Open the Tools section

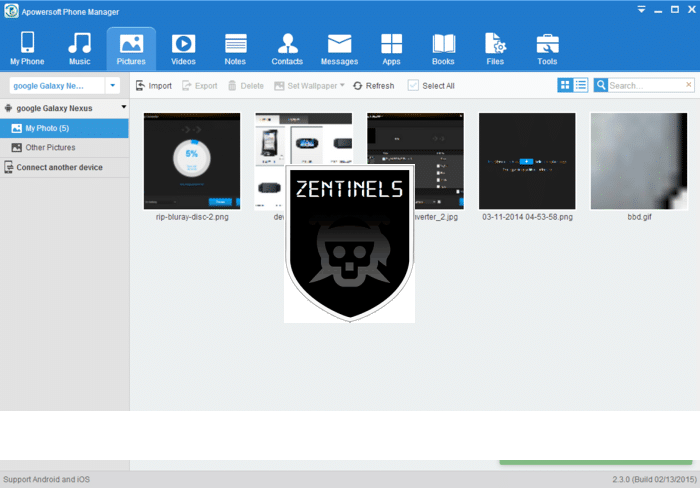click(547, 49)
